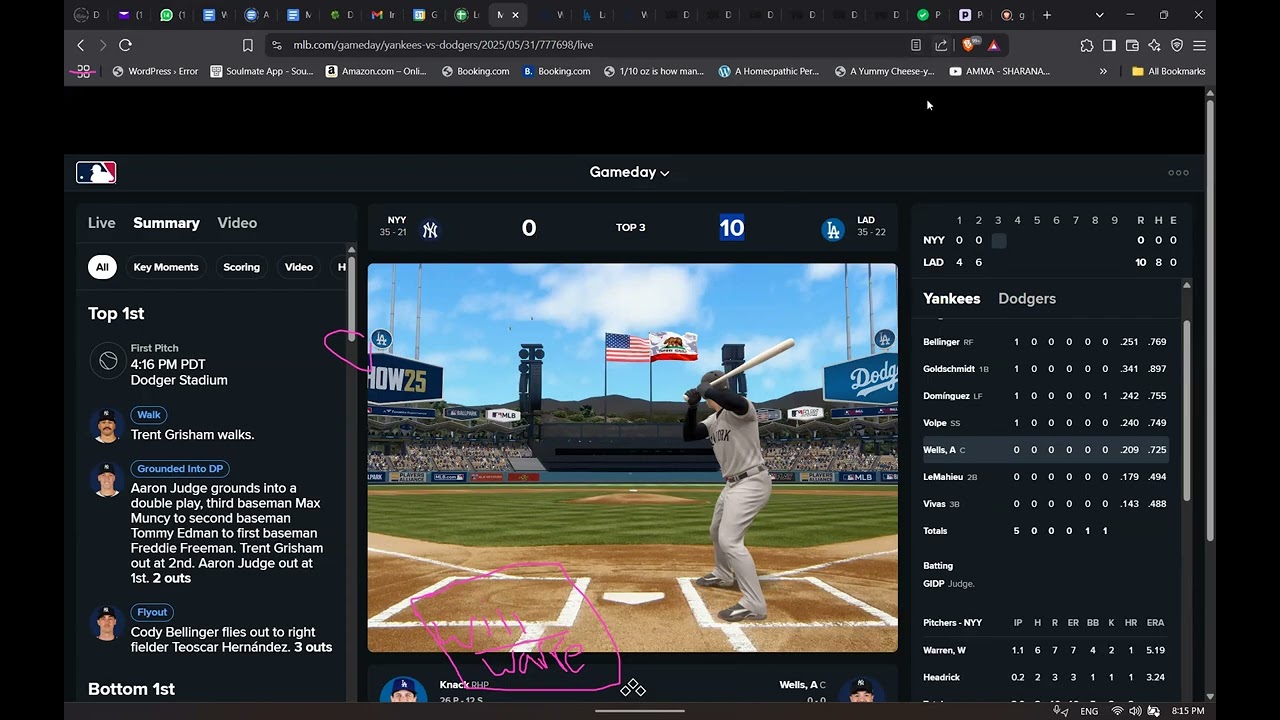Viewport: 1280px width, 720px height.
Task: Click the Flyout play label
Action: pyautogui.click(x=153, y=612)
